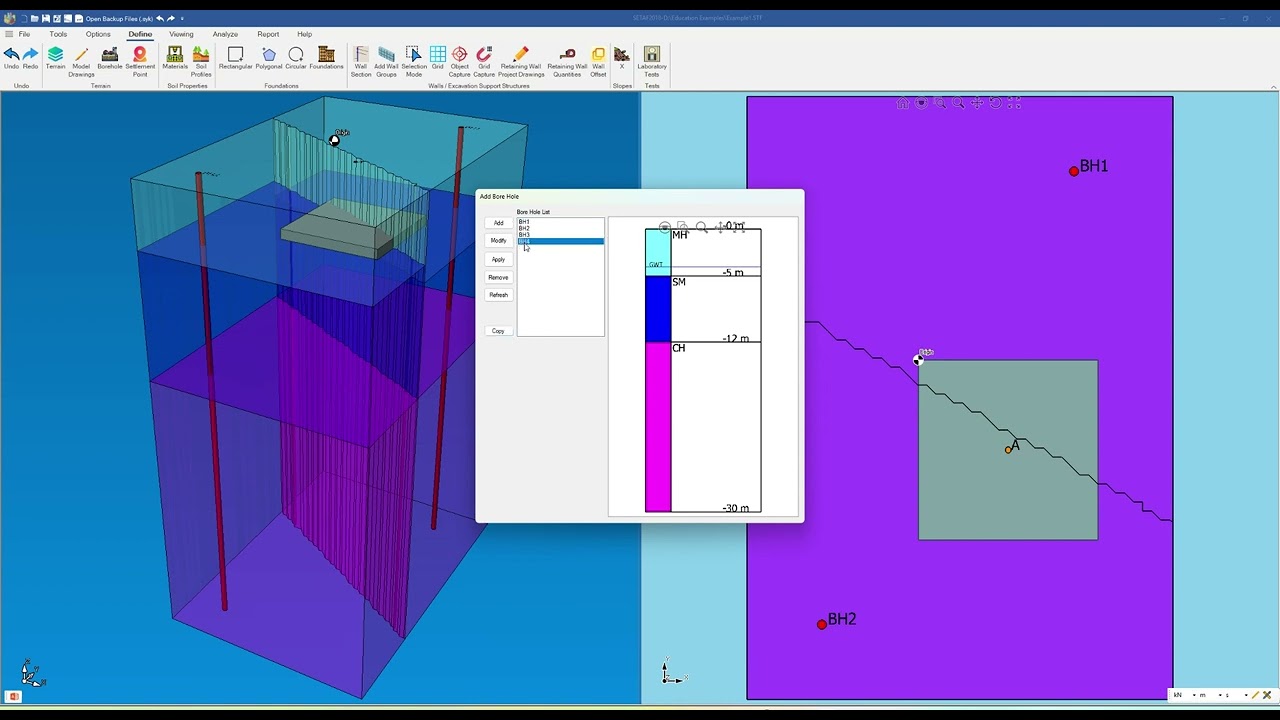1280x720 pixels.
Task: Switch to the Tools tab
Action: [58, 34]
